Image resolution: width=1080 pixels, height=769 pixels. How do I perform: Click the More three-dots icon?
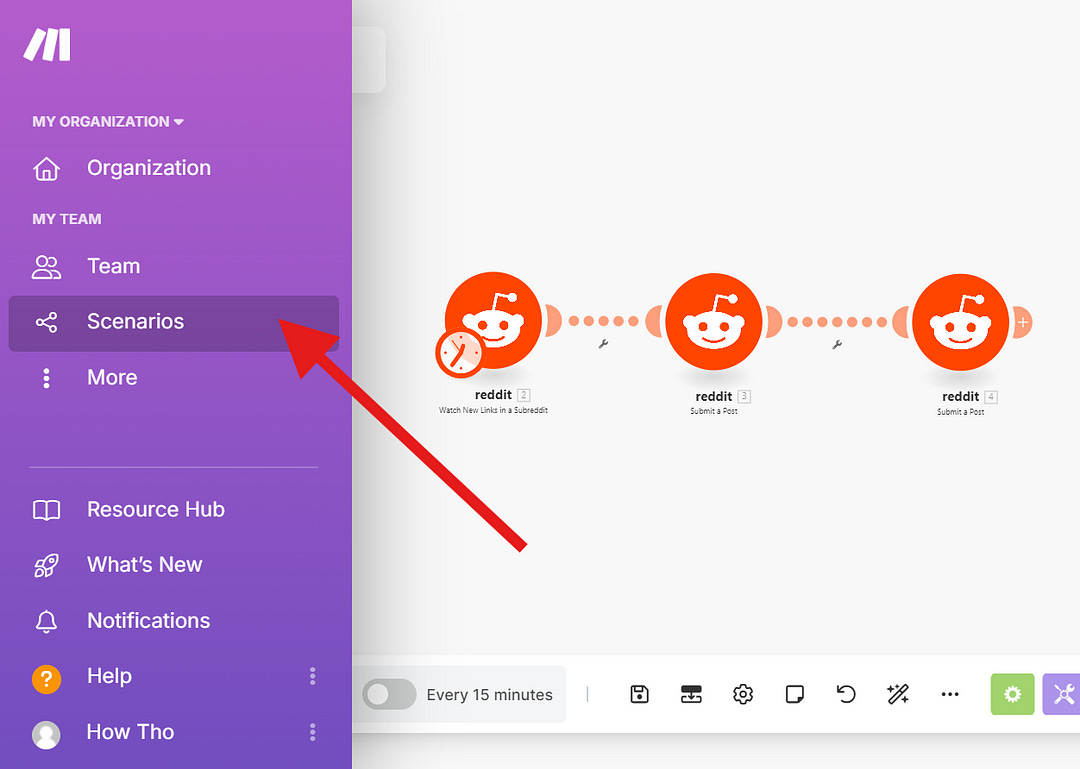point(46,378)
